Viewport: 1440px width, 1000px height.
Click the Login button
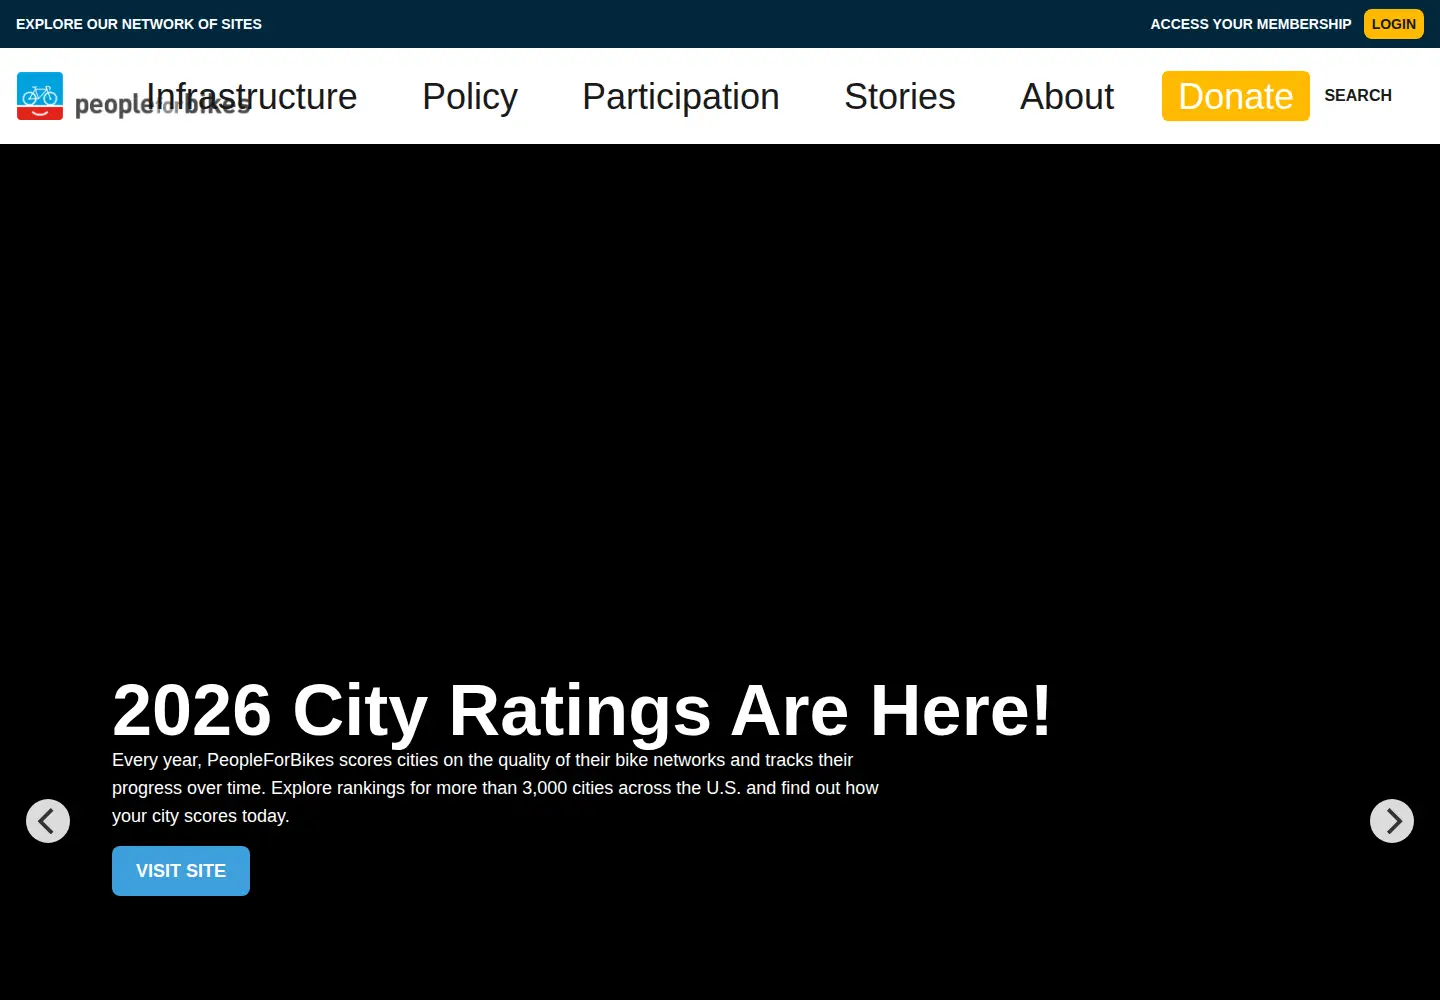(1394, 24)
